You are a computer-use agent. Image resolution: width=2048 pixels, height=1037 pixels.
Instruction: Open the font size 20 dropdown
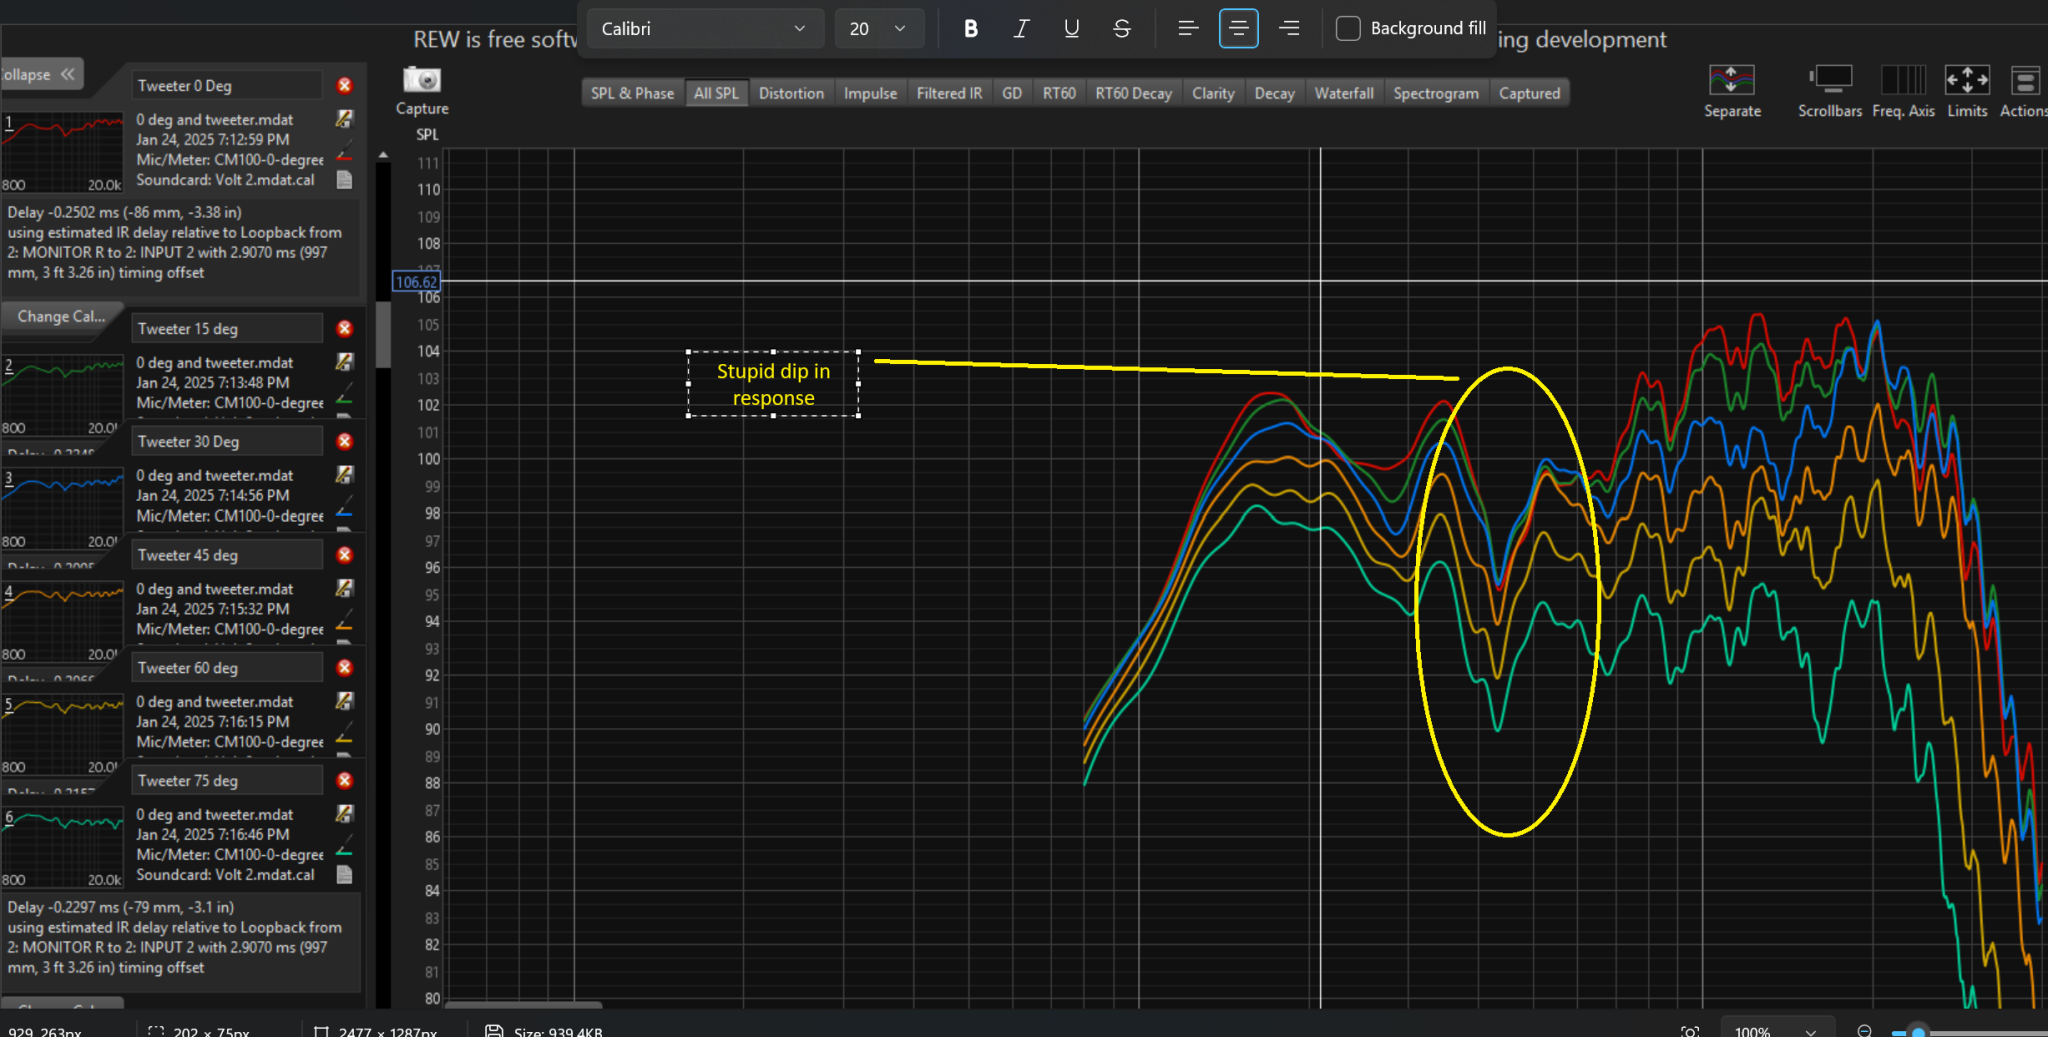pyautogui.click(x=878, y=29)
